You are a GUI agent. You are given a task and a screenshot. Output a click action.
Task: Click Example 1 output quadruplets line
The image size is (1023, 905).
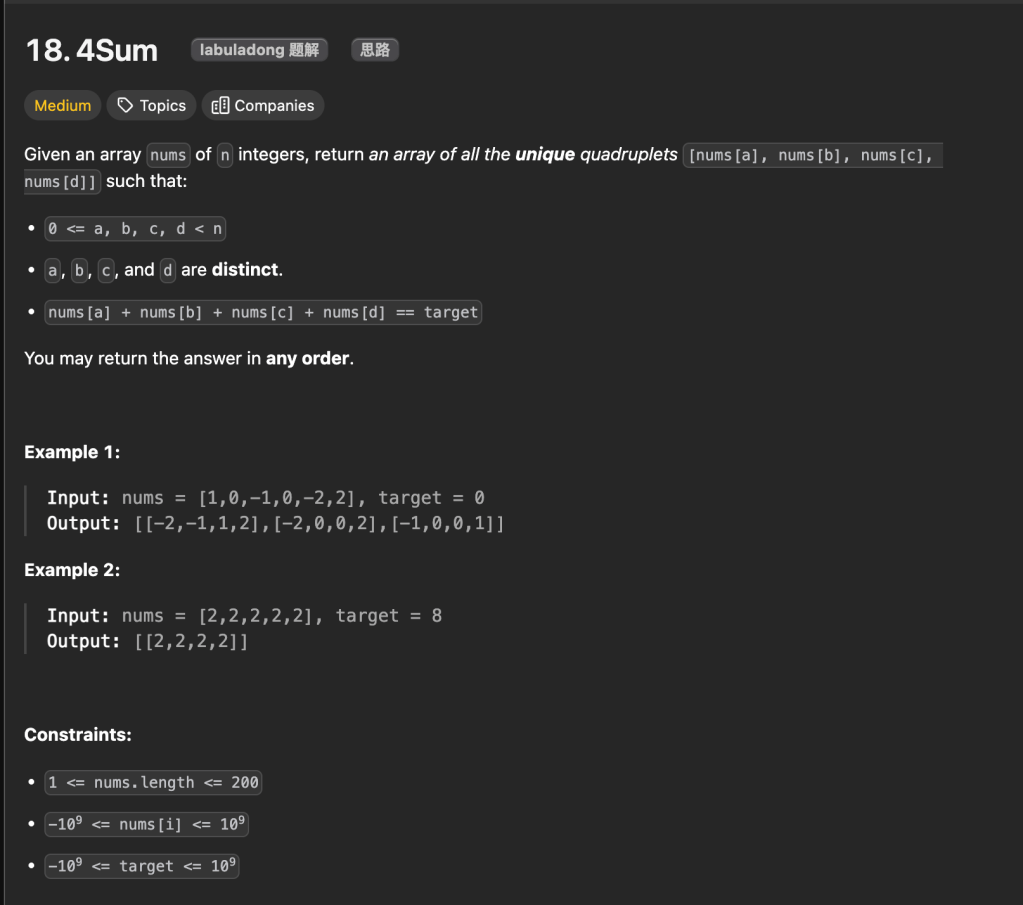(x=275, y=523)
